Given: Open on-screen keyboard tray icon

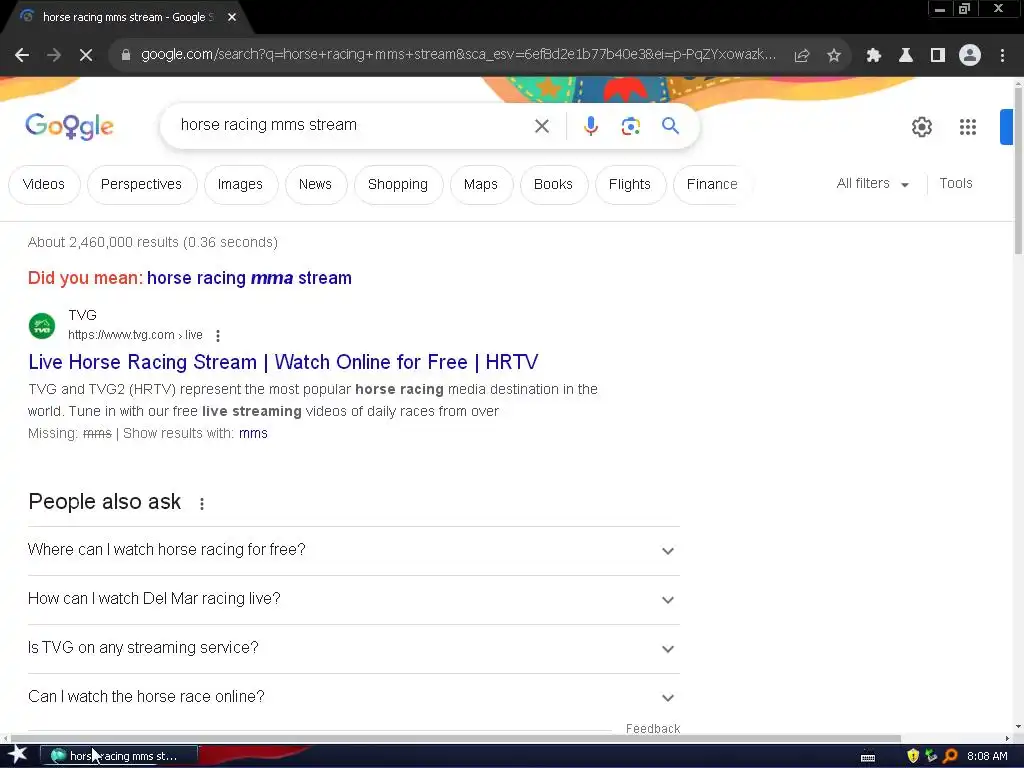Looking at the screenshot, I should click(868, 757).
